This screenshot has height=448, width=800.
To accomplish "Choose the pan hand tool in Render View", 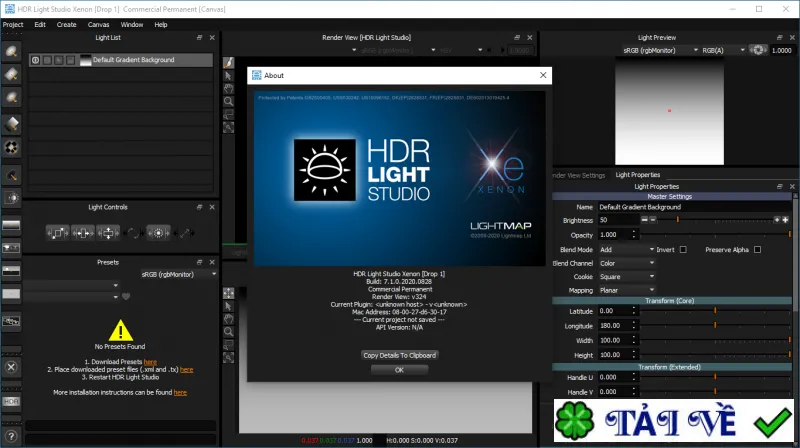I will 229,88.
